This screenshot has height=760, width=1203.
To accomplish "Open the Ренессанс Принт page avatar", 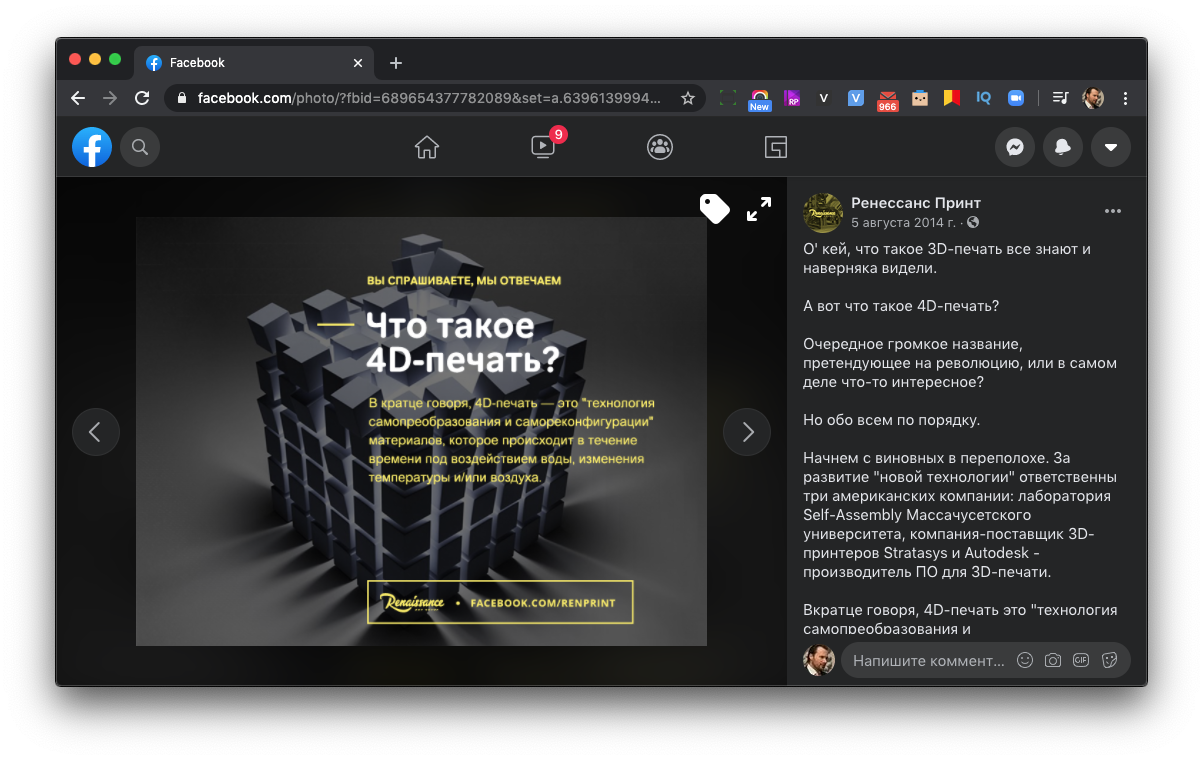I will pos(823,212).
